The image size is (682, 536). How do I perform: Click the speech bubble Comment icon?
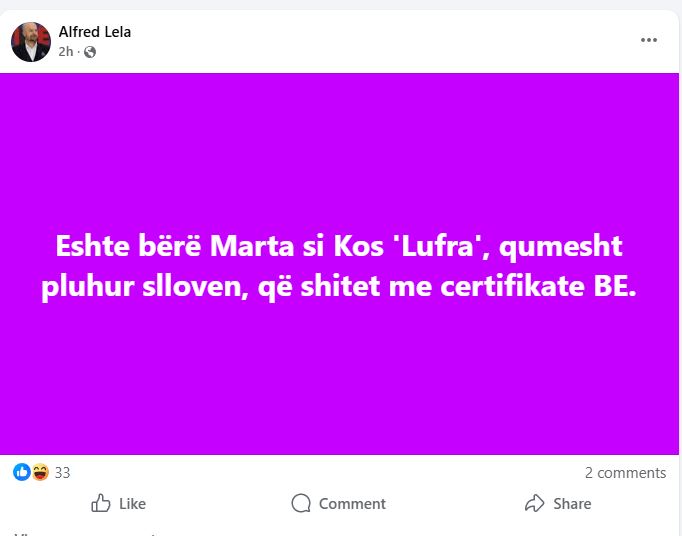(301, 503)
